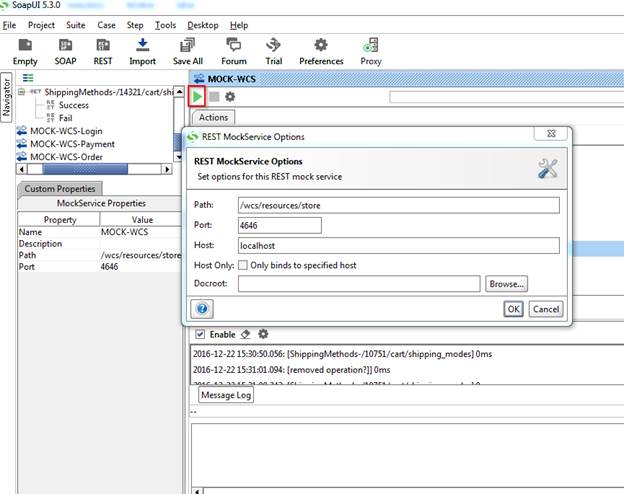Select the 15:30:50.056 ShippingMethods log entry
This screenshot has height=494, width=624.
pyautogui.click(x=342, y=354)
